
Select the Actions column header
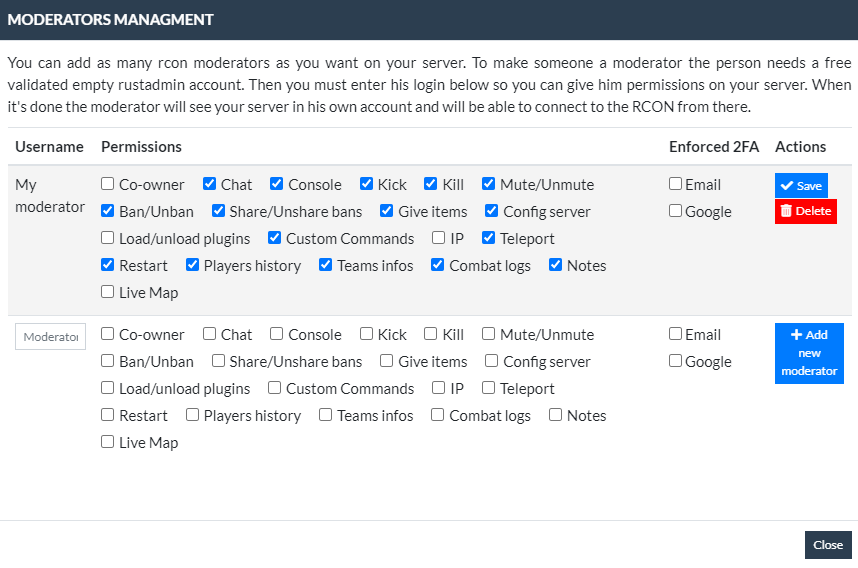click(801, 147)
